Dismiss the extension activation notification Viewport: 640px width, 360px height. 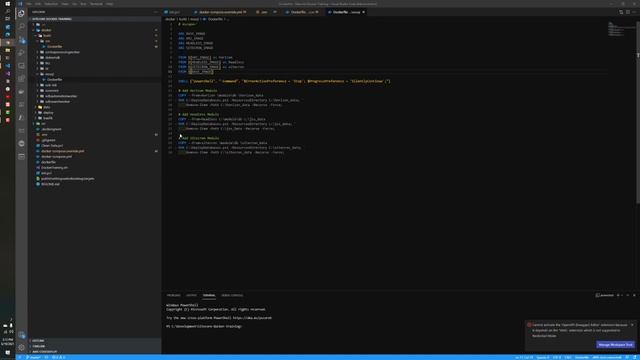(x=632, y=325)
